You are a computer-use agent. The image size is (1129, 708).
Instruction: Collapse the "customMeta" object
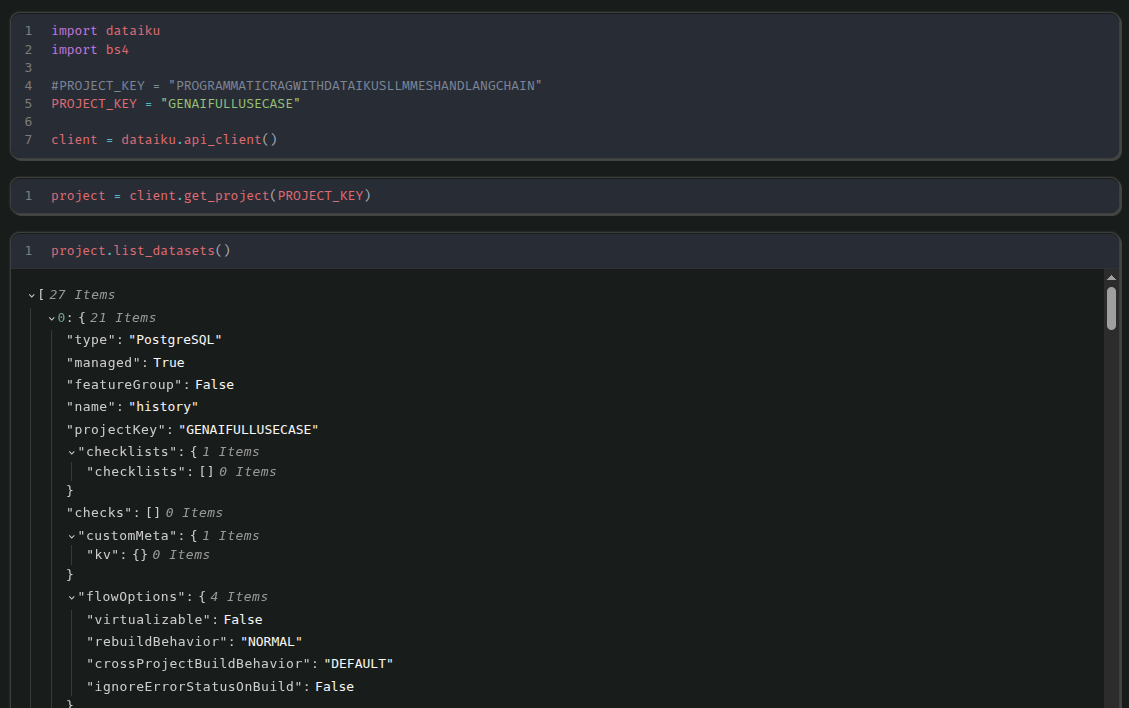[72, 537]
